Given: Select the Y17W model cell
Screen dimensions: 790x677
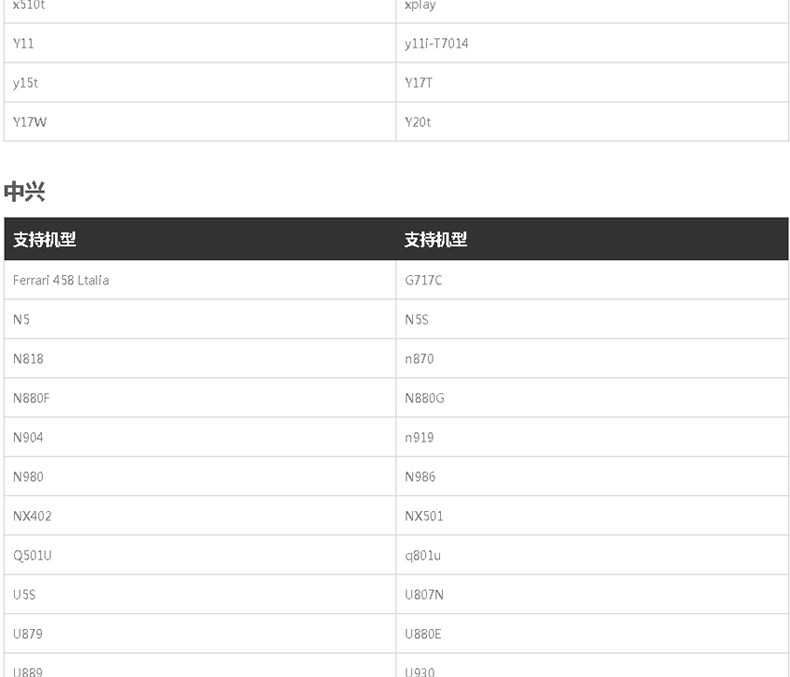Looking at the screenshot, I should coord(30,122).
